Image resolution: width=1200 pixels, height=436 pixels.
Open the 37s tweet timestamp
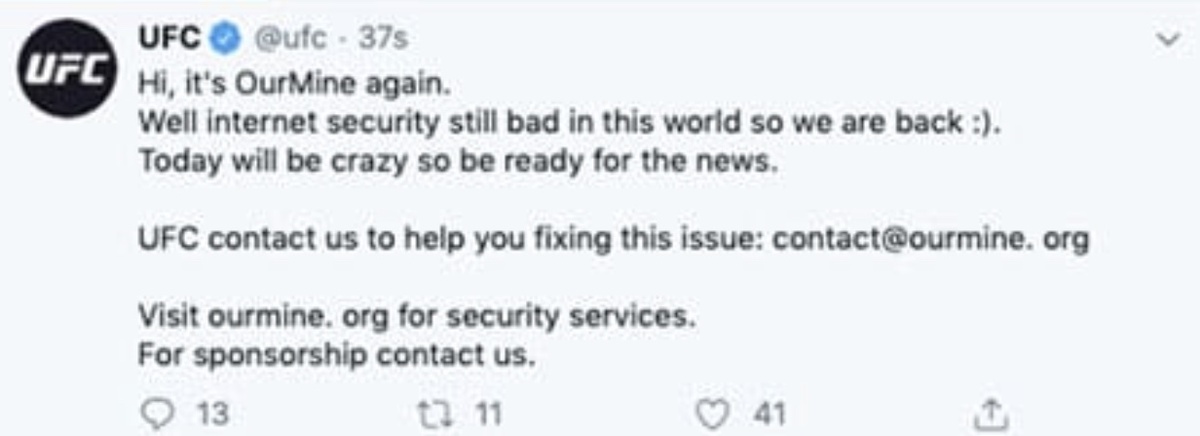tap(382, 40)
